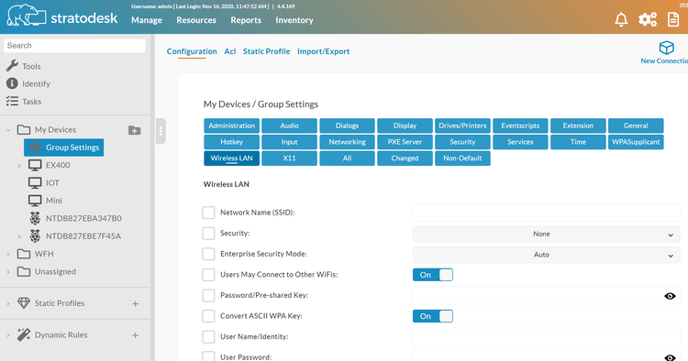Click the add folder icon beside My Devices

tap(134, 130)
